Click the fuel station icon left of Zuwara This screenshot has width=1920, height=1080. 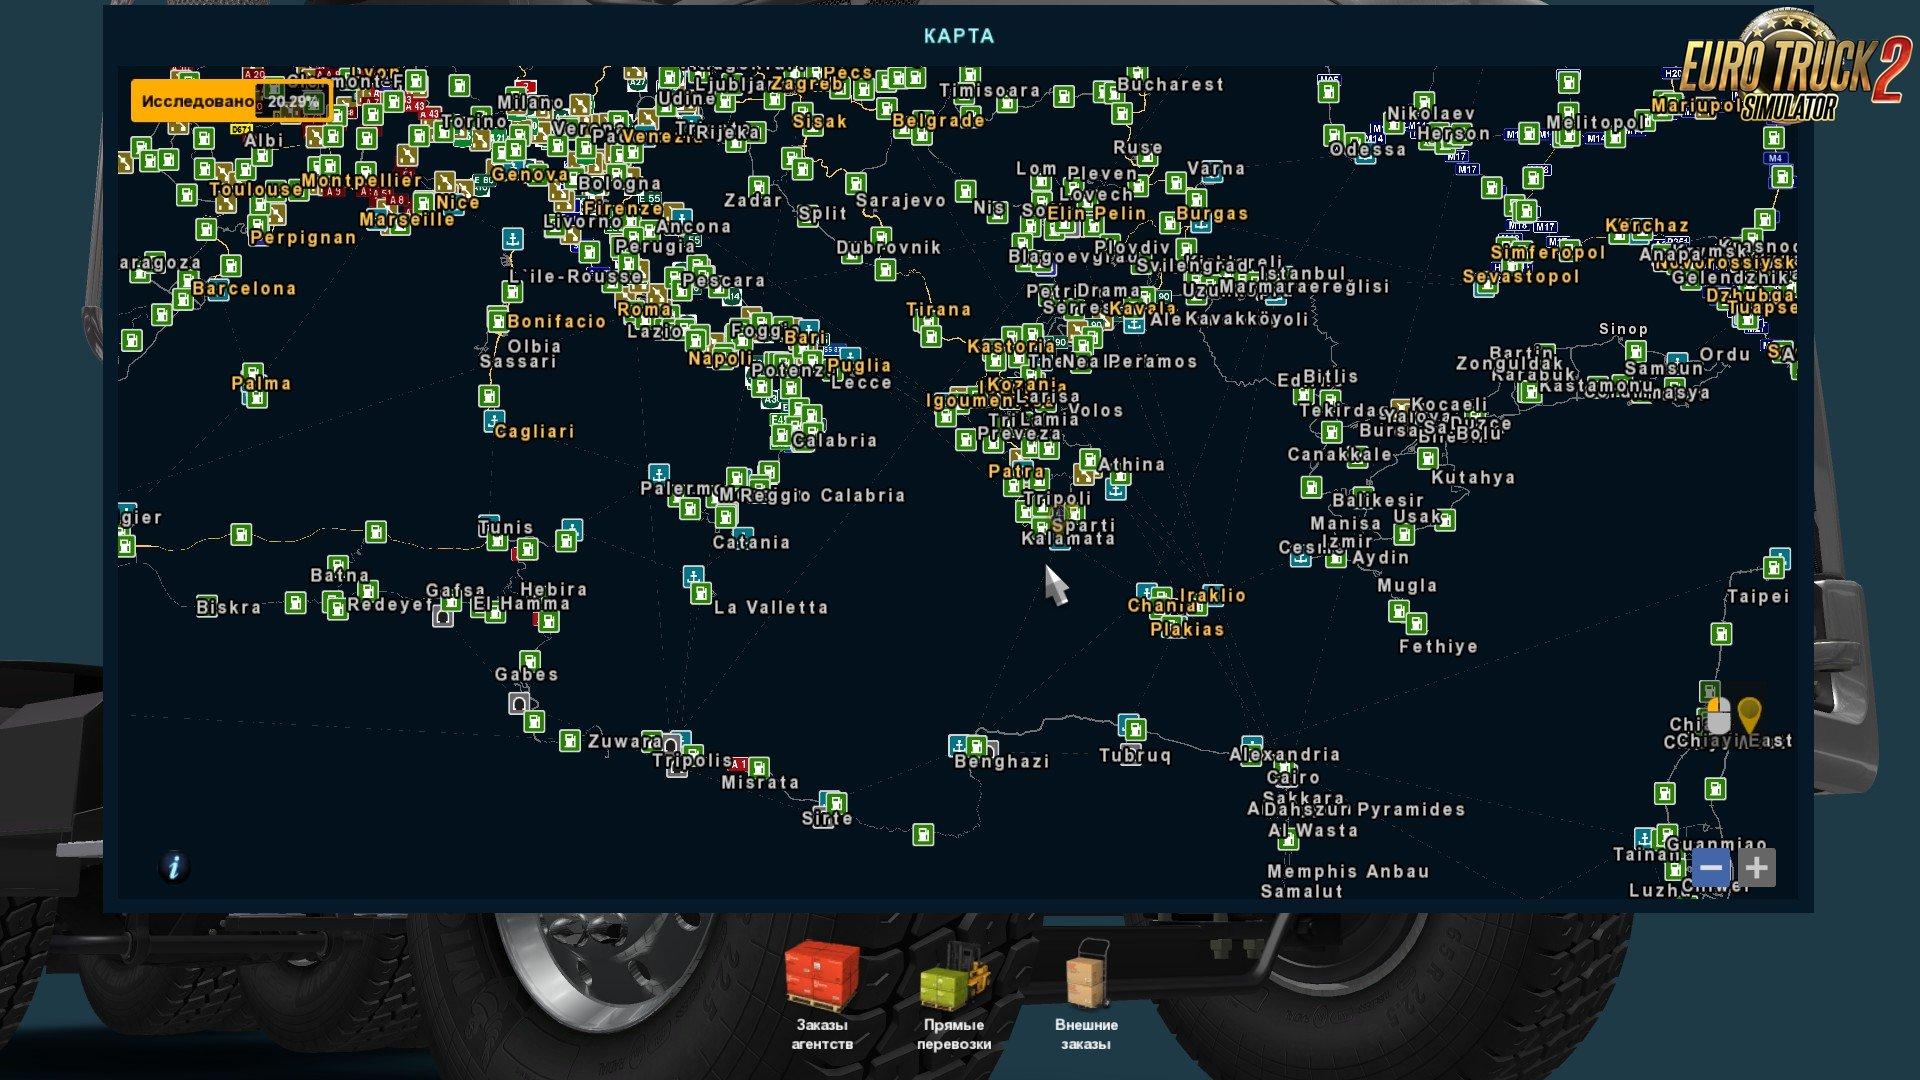(569, 741)
